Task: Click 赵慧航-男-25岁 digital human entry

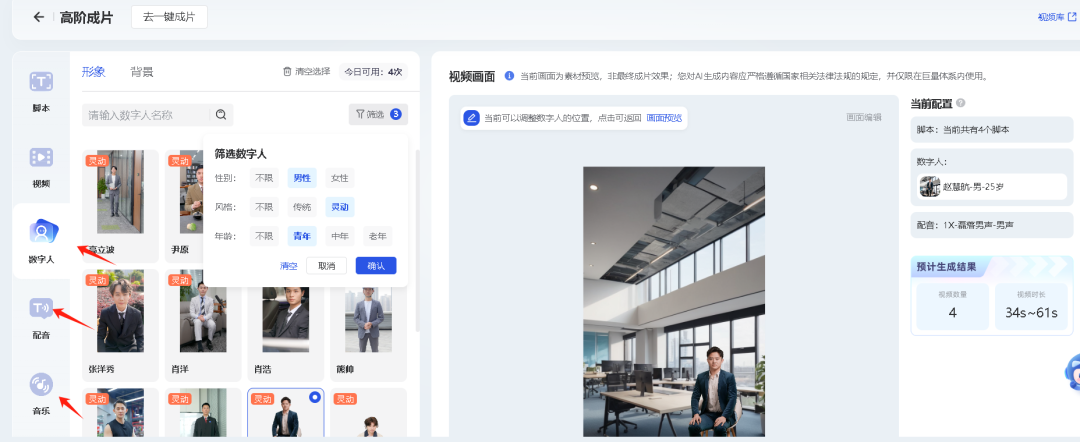Action: [x=993, y=187]
